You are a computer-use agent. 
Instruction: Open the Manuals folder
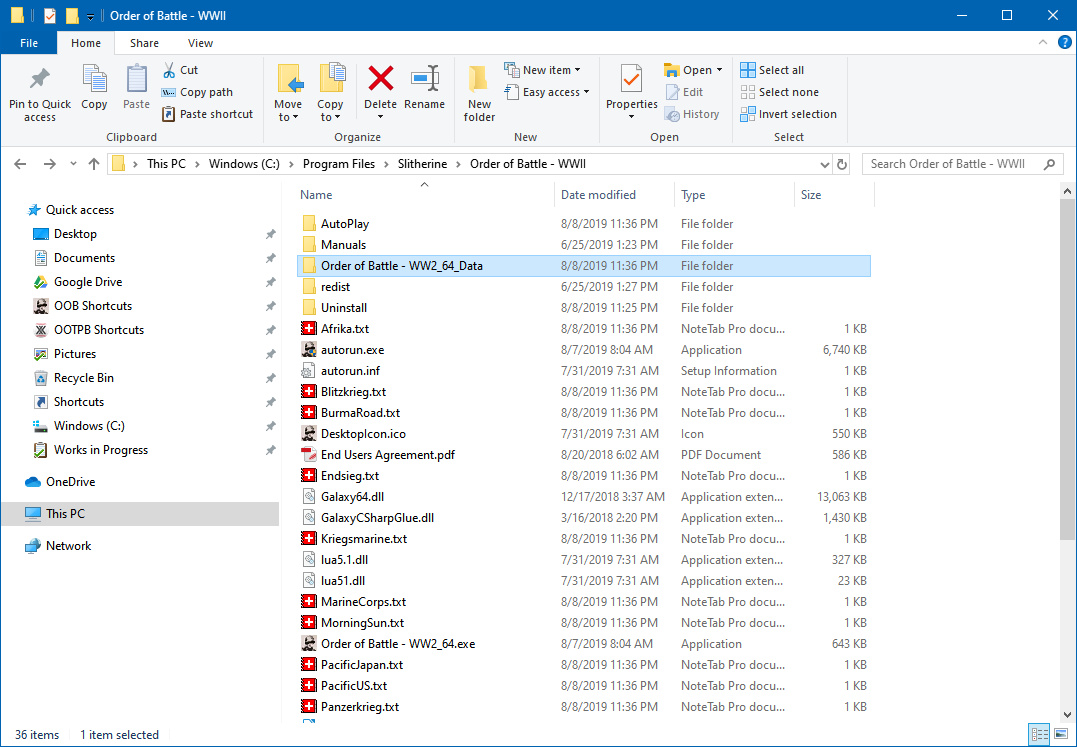pos(343,245)
